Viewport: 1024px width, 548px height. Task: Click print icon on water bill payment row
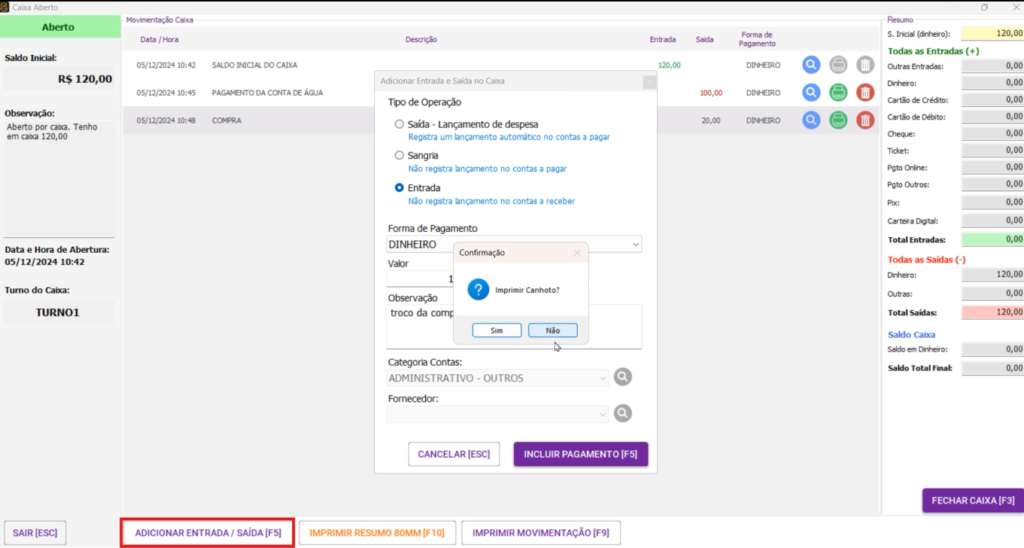[838, 93]
